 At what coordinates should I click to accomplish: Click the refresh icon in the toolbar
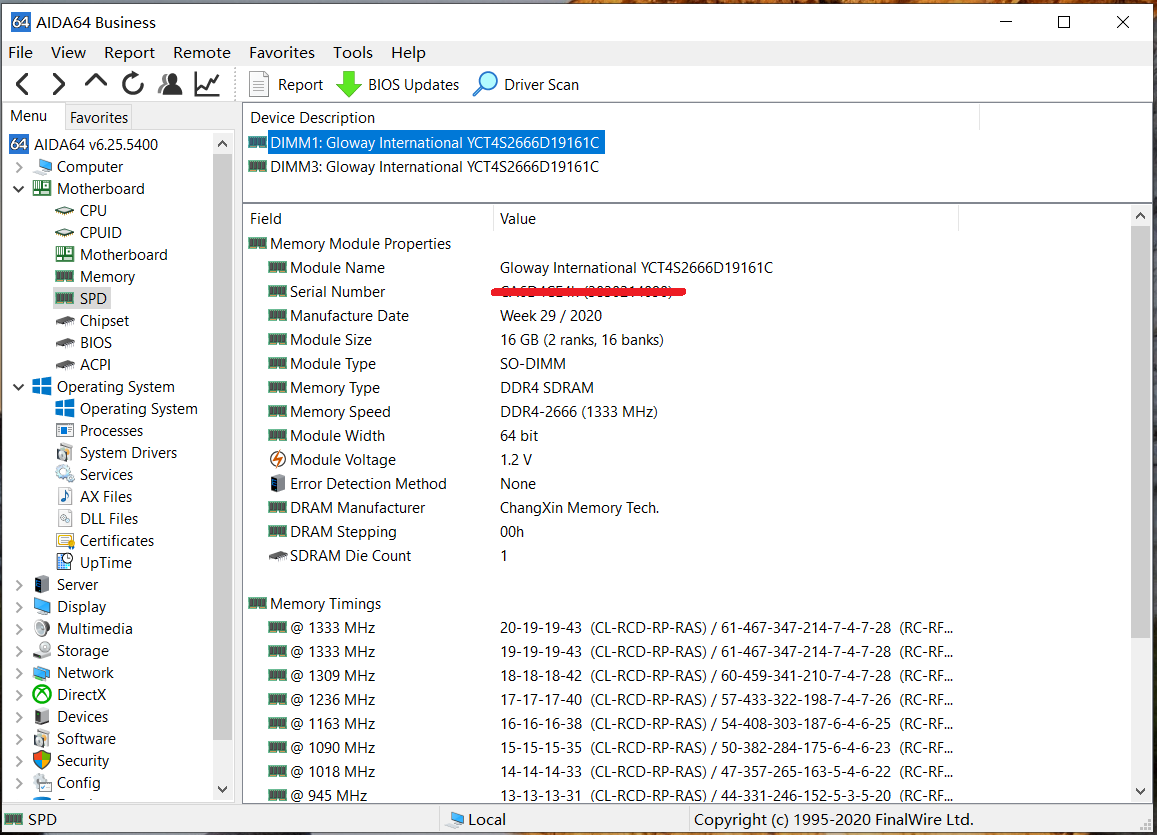[x=133, y=84]
